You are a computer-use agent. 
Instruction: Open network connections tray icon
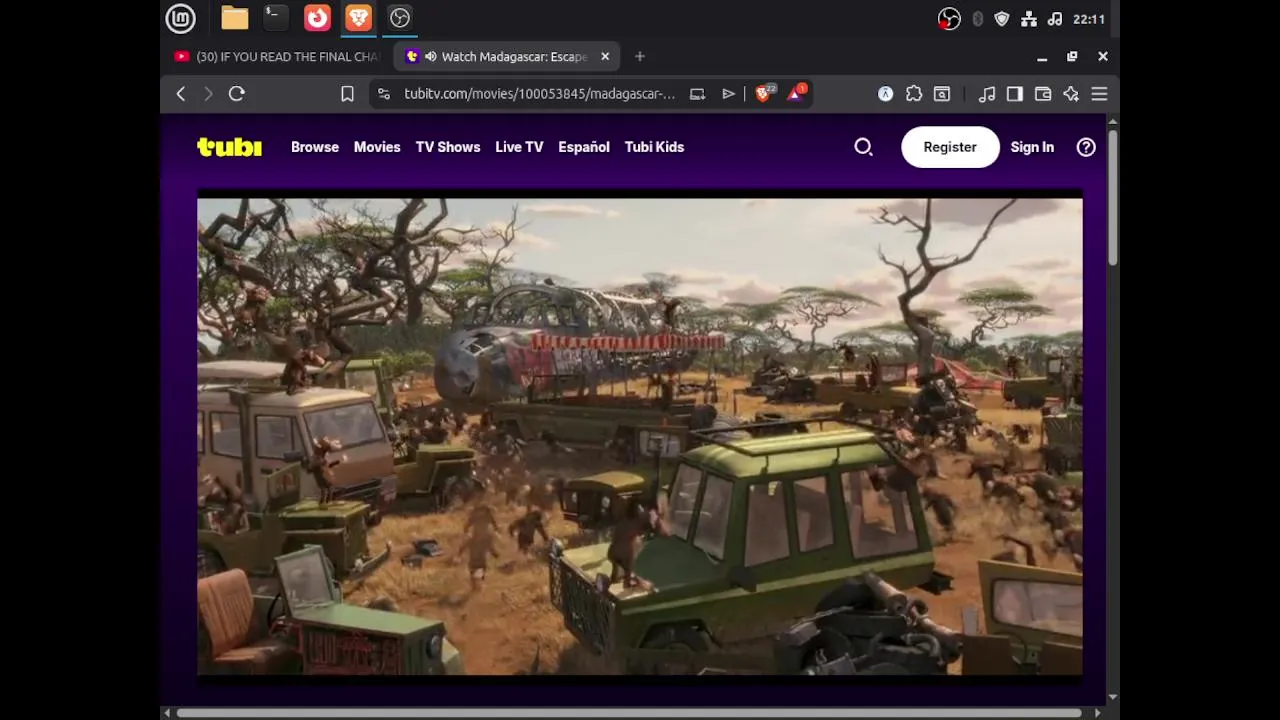tap(1028, 19)
